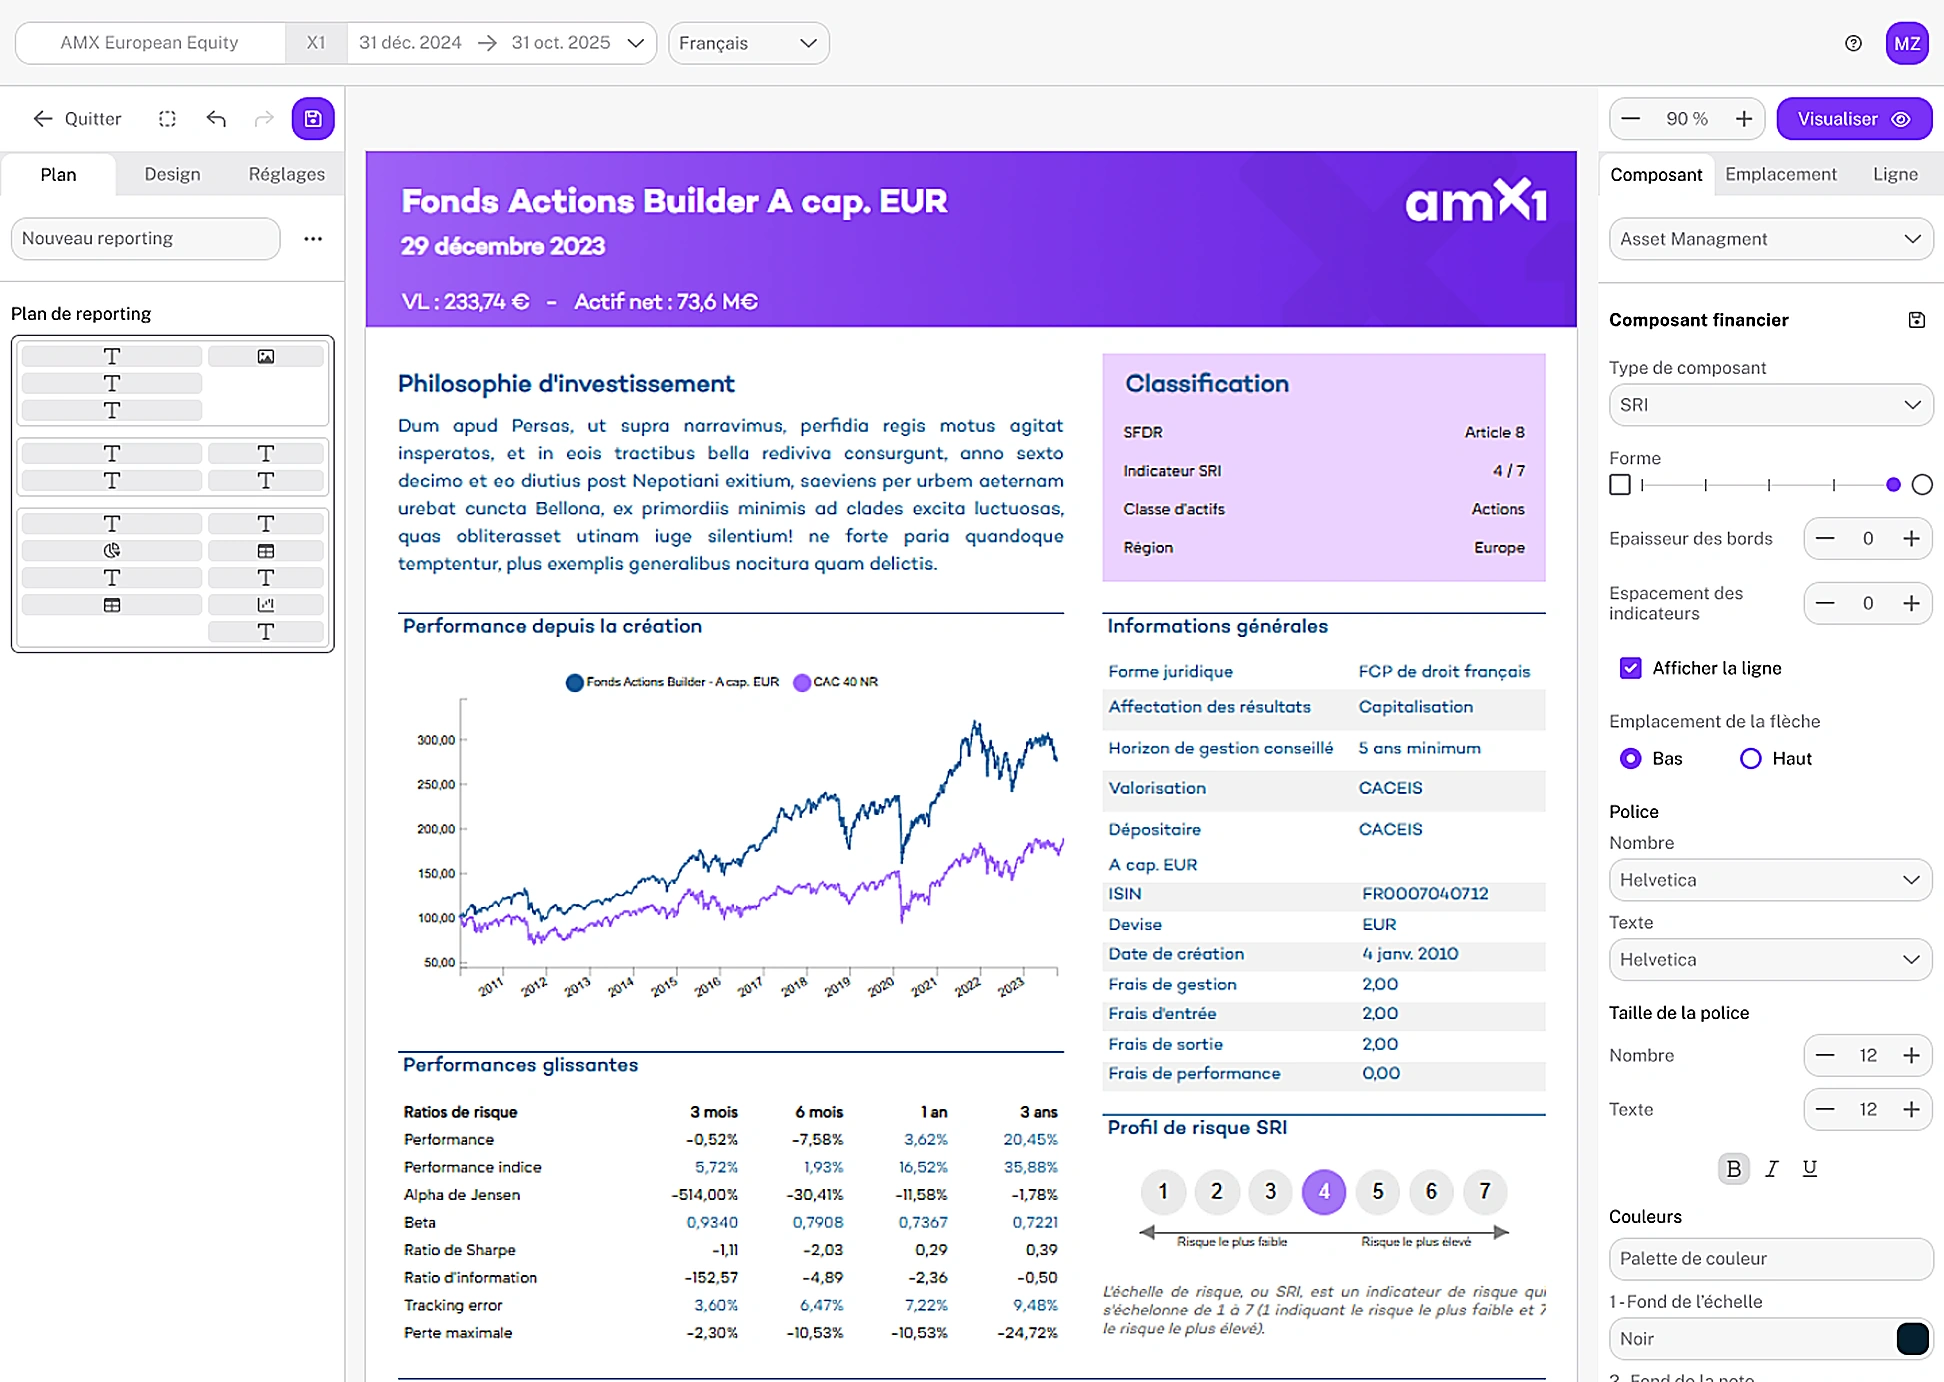Switch to the Design tab
The height and width of the screenshot is (1382, 1944).
point(172,175)
